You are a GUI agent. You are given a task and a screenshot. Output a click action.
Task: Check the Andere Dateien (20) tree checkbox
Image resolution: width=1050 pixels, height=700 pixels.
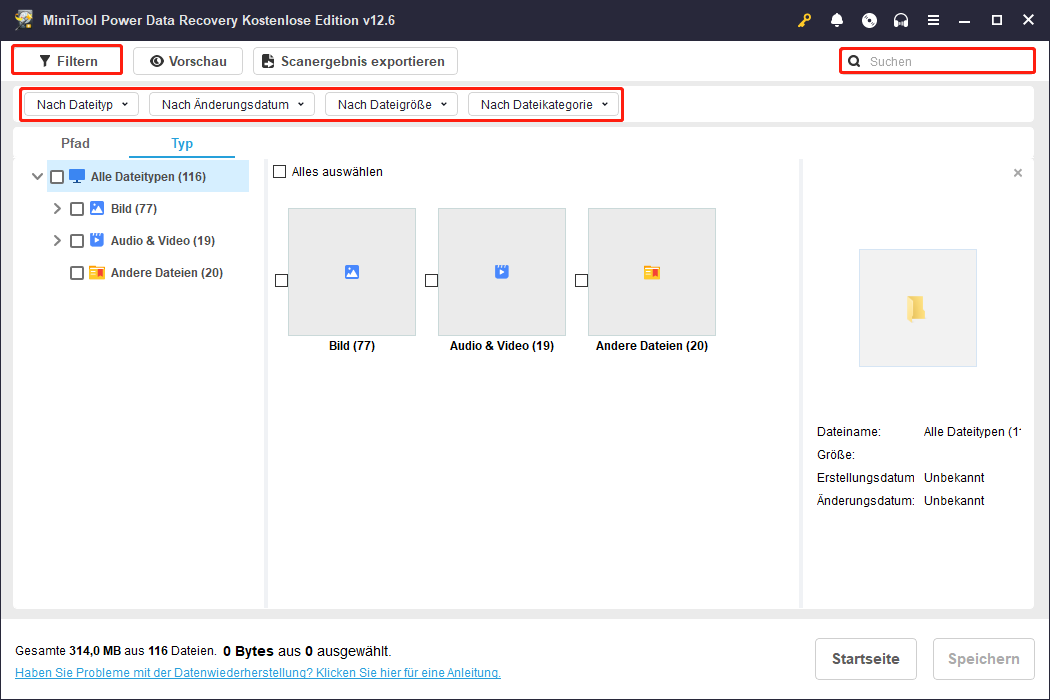point(77,273)
